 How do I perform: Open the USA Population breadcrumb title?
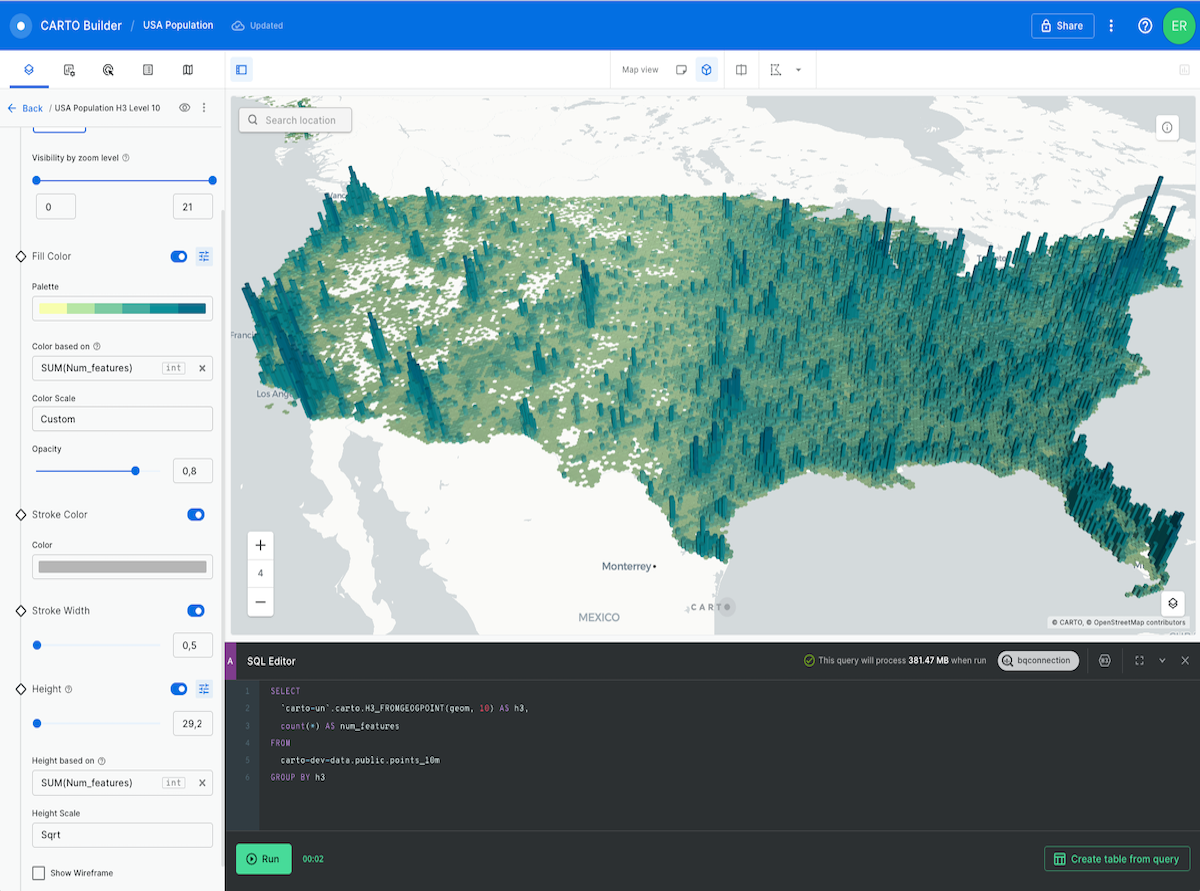177,25
